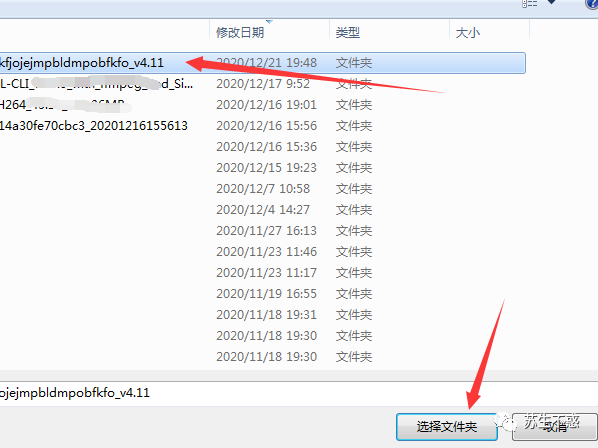
Task: Select the folder ending in kfjojejmpbldmpobfkfo_v4.11
Action: click(x=262, y=63)
